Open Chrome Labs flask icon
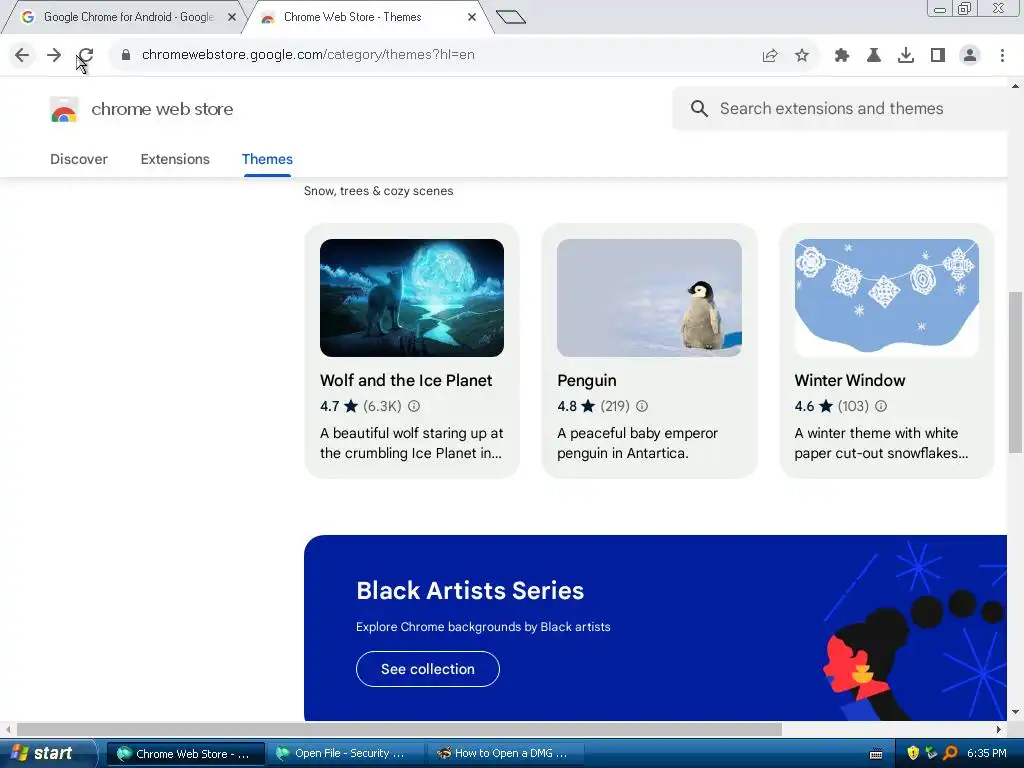The height and width of the screenshot is (768, 1024). tap(874, 56)
